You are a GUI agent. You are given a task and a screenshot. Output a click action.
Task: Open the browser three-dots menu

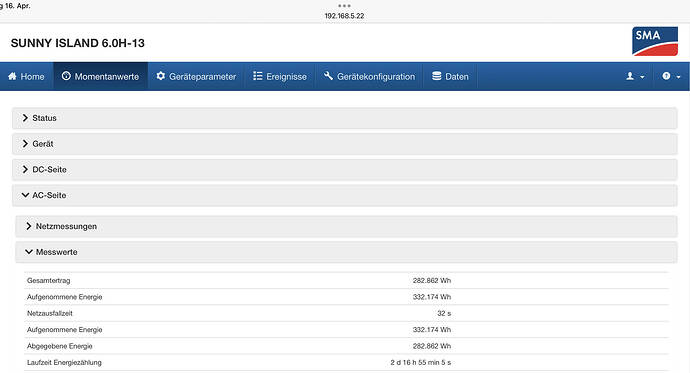(344, 6)
